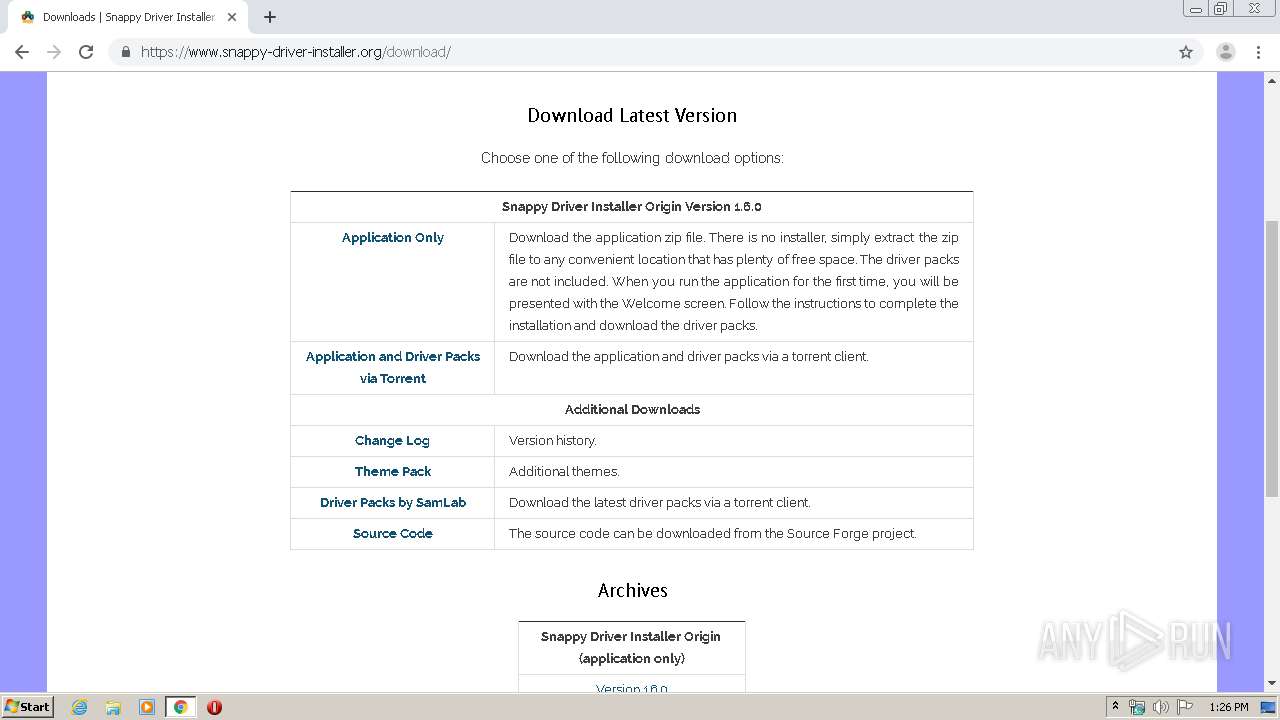1280x720 pixels.
Task: Reload the page with the refresh icon
Action: [x=86, y=52]
